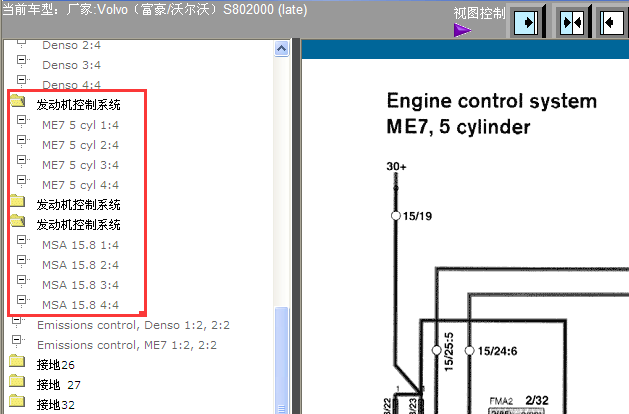Open MSA 15.8 1:4 diagram
The width and height of the screenshot is (629, 414).
point(80,245)
